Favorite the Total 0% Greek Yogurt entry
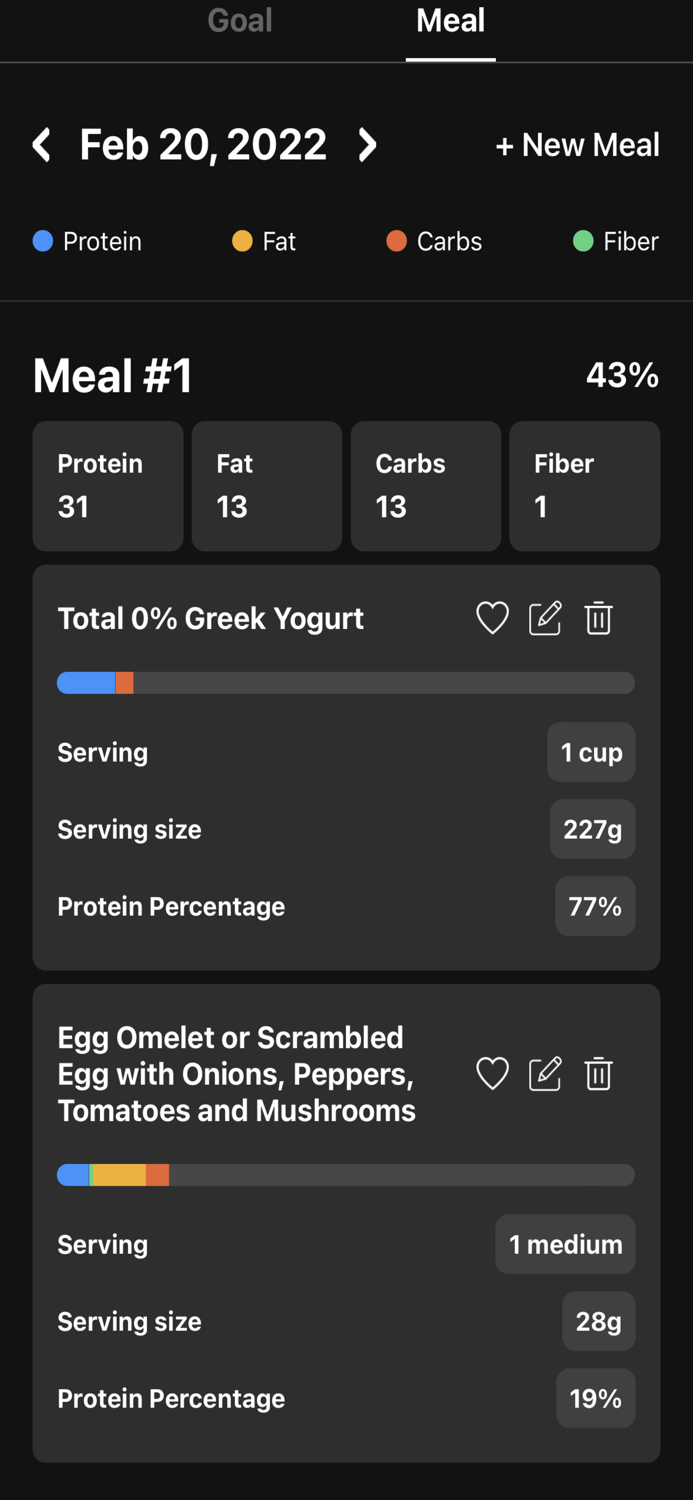 tap(492, 618)
